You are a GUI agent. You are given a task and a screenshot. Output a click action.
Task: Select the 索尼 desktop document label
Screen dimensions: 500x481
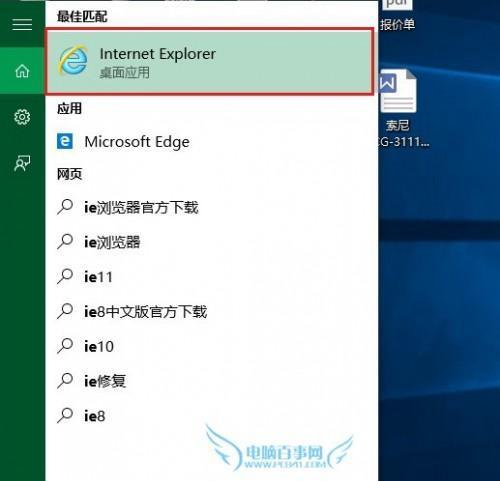click(x=397, y=125)
